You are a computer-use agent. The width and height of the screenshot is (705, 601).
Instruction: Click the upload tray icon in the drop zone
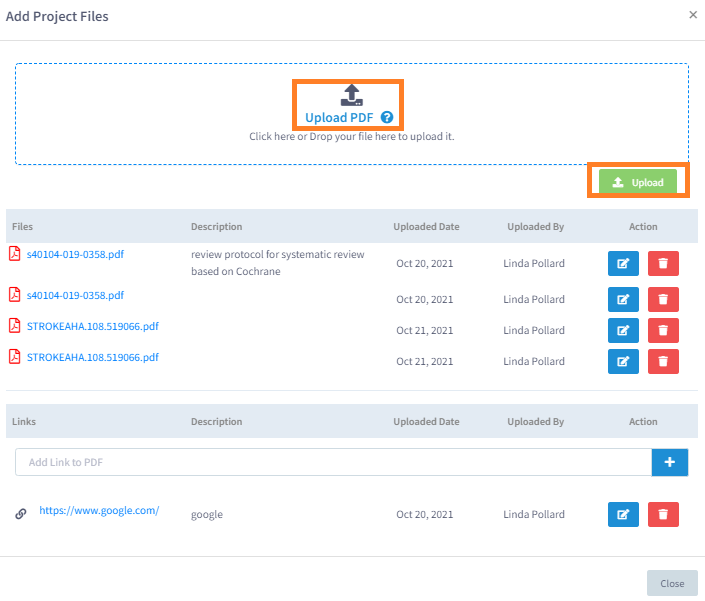351,95
